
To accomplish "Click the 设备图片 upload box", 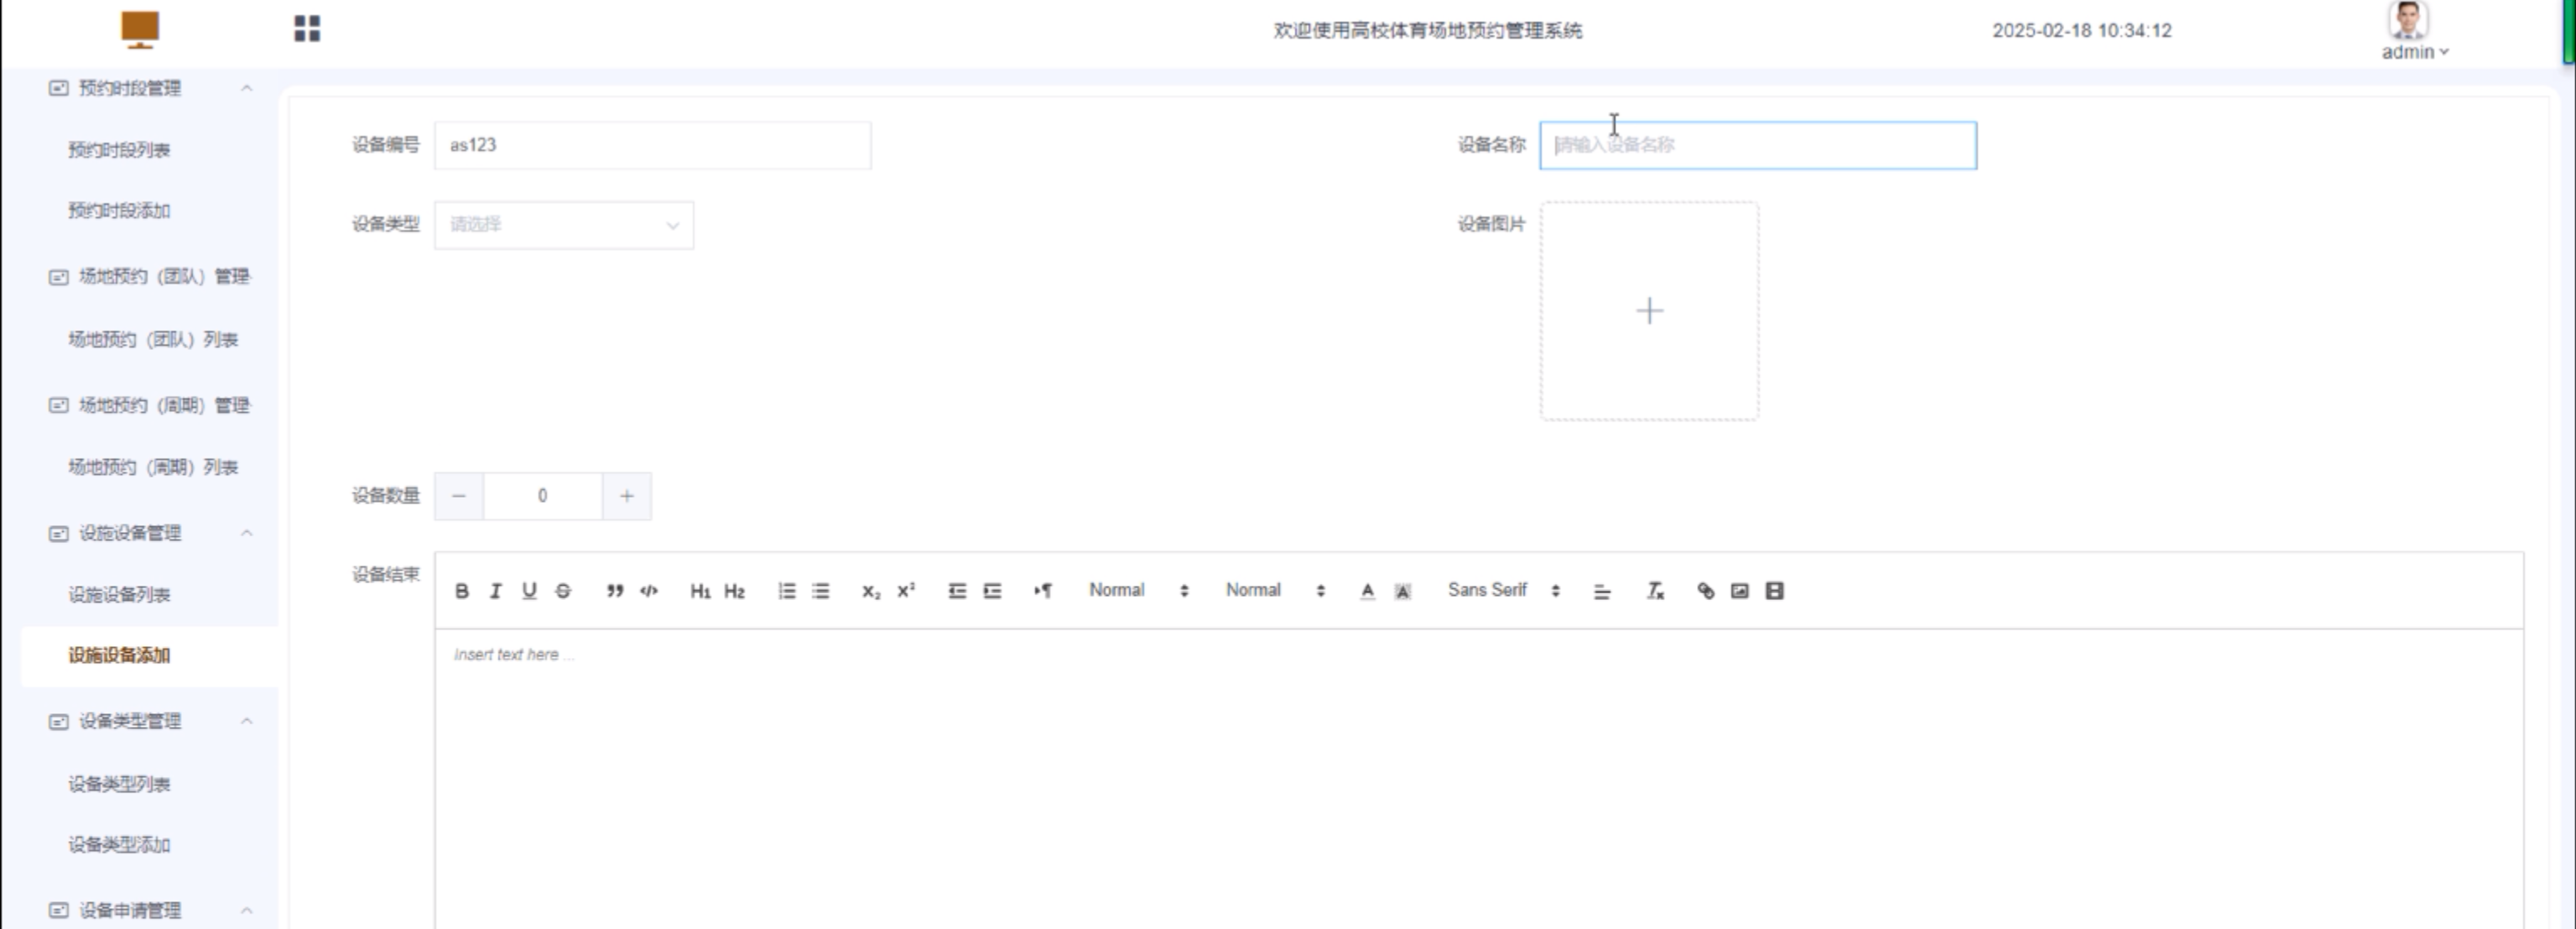I will coord(1649,311).
